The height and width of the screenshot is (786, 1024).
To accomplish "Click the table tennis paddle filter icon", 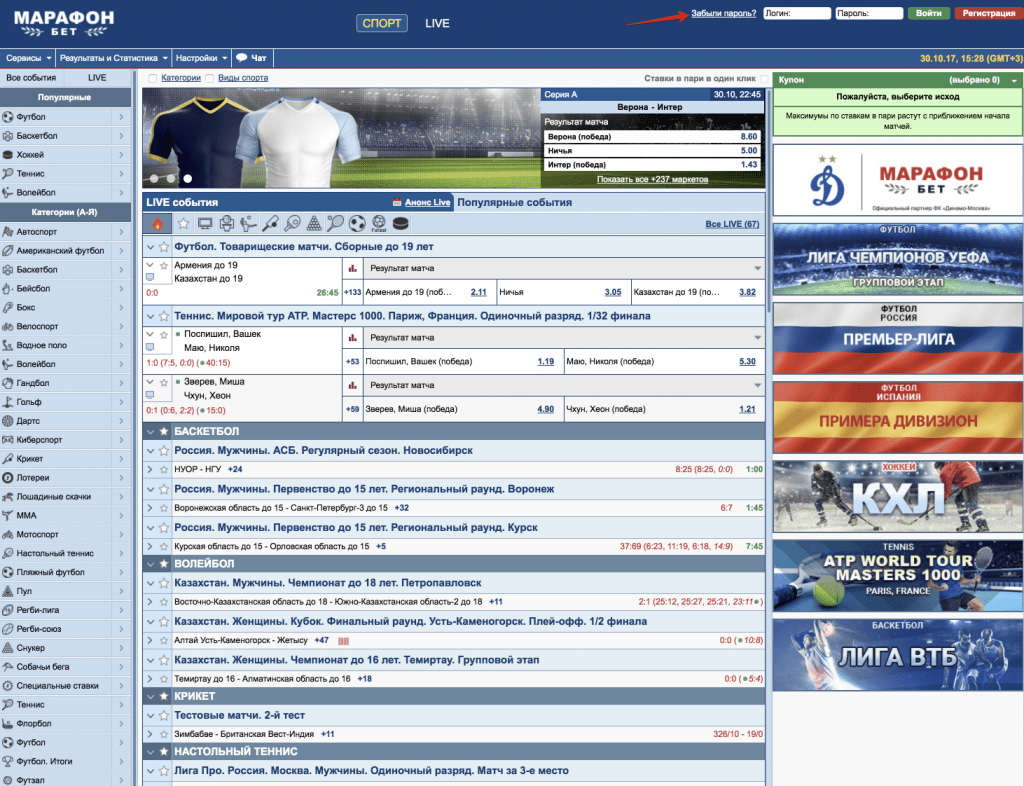I will tap(292, 223).
